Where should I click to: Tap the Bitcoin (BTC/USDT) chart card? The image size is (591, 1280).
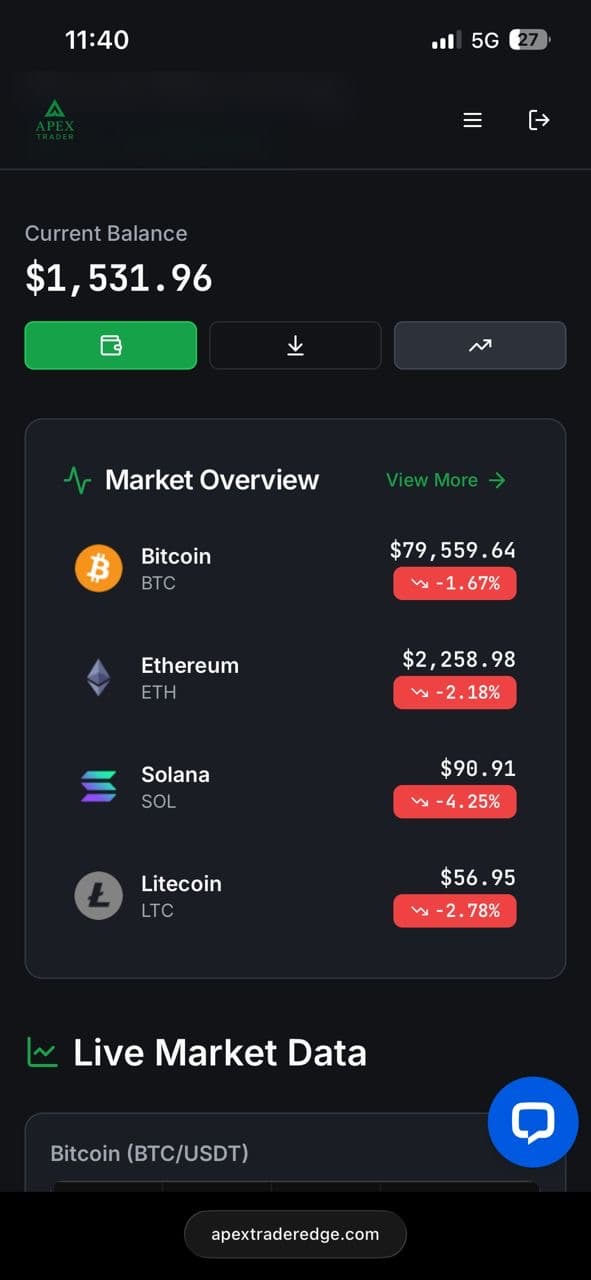pos(295,1152)
